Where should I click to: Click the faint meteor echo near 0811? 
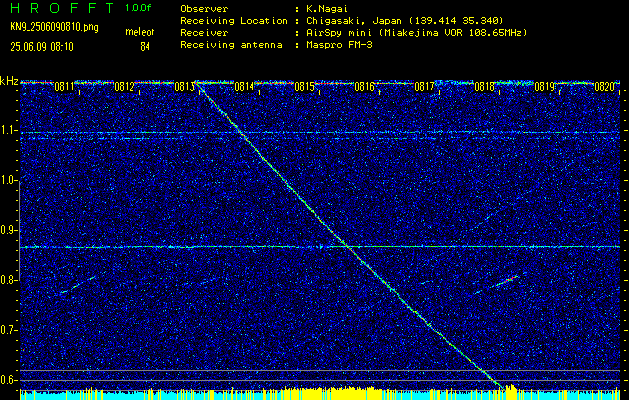click(78, 284)
